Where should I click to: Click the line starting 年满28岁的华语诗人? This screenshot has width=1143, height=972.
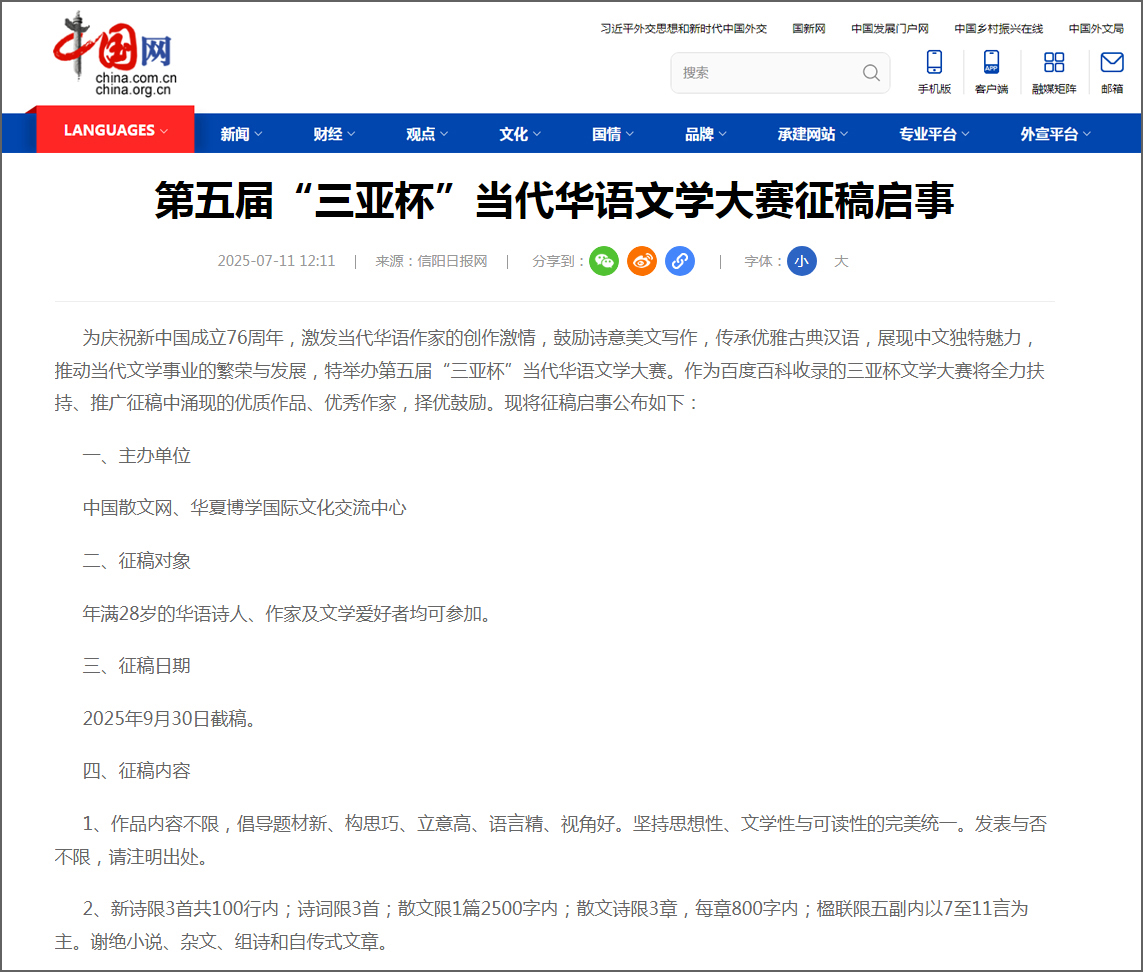286,614
